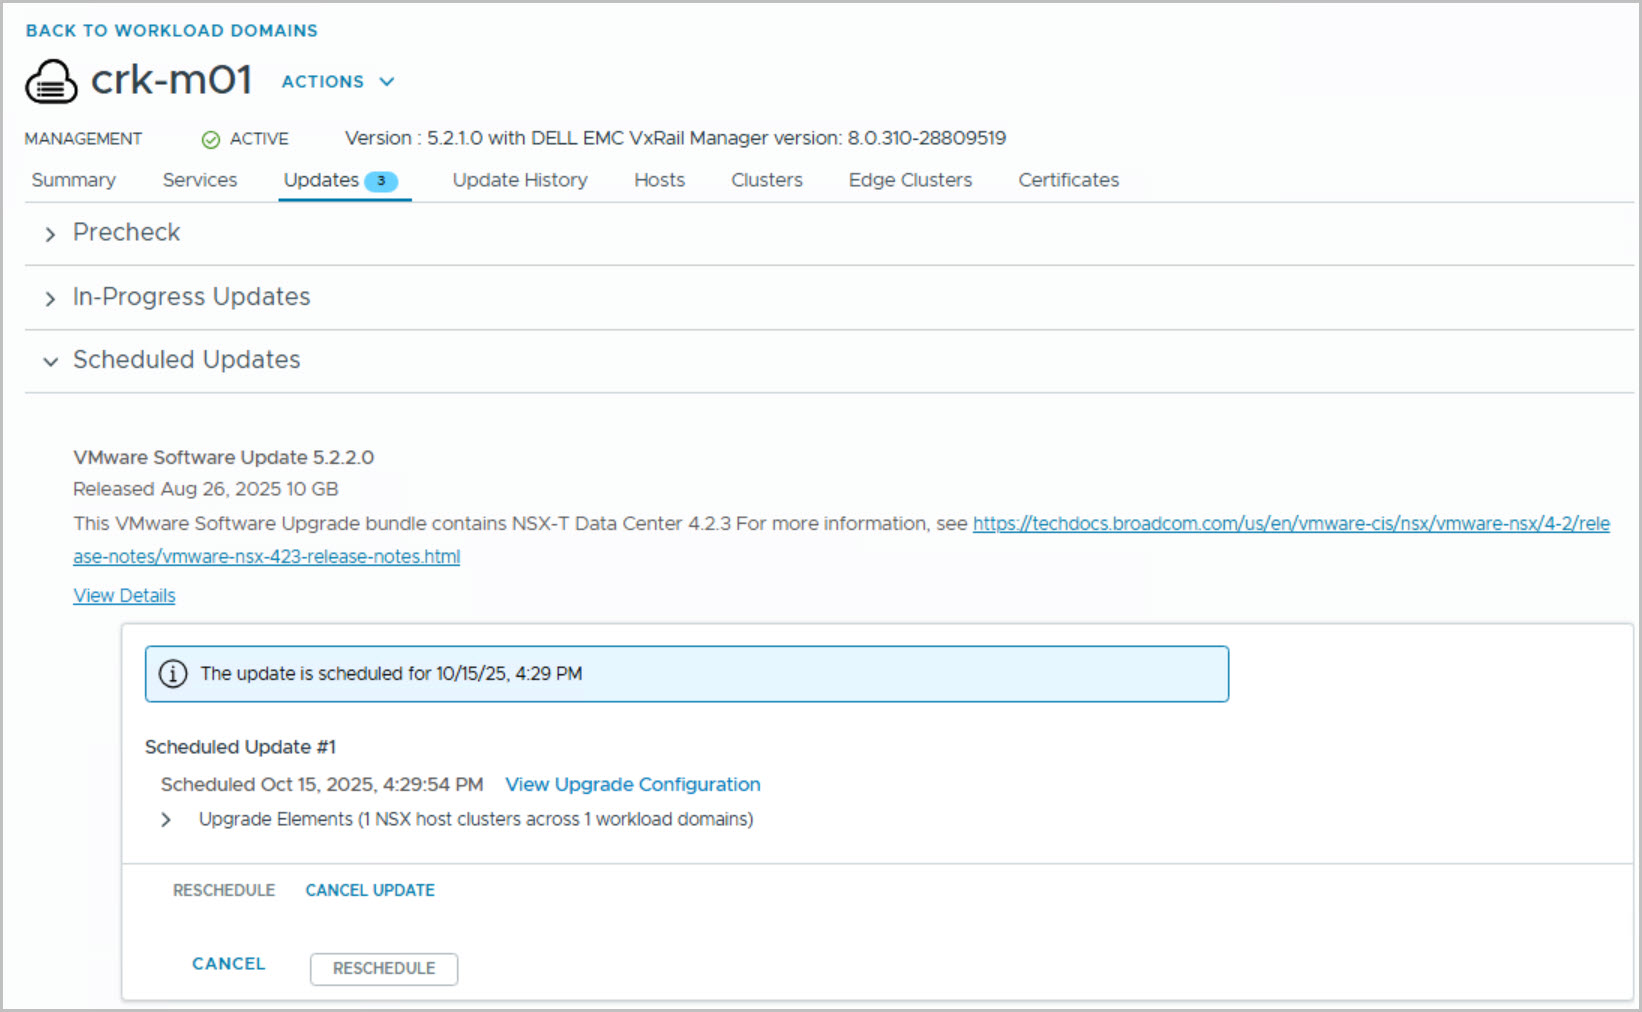Open the Services tab
Image resolution: width=1642 pixels, height=1012 pixels.
200,180
